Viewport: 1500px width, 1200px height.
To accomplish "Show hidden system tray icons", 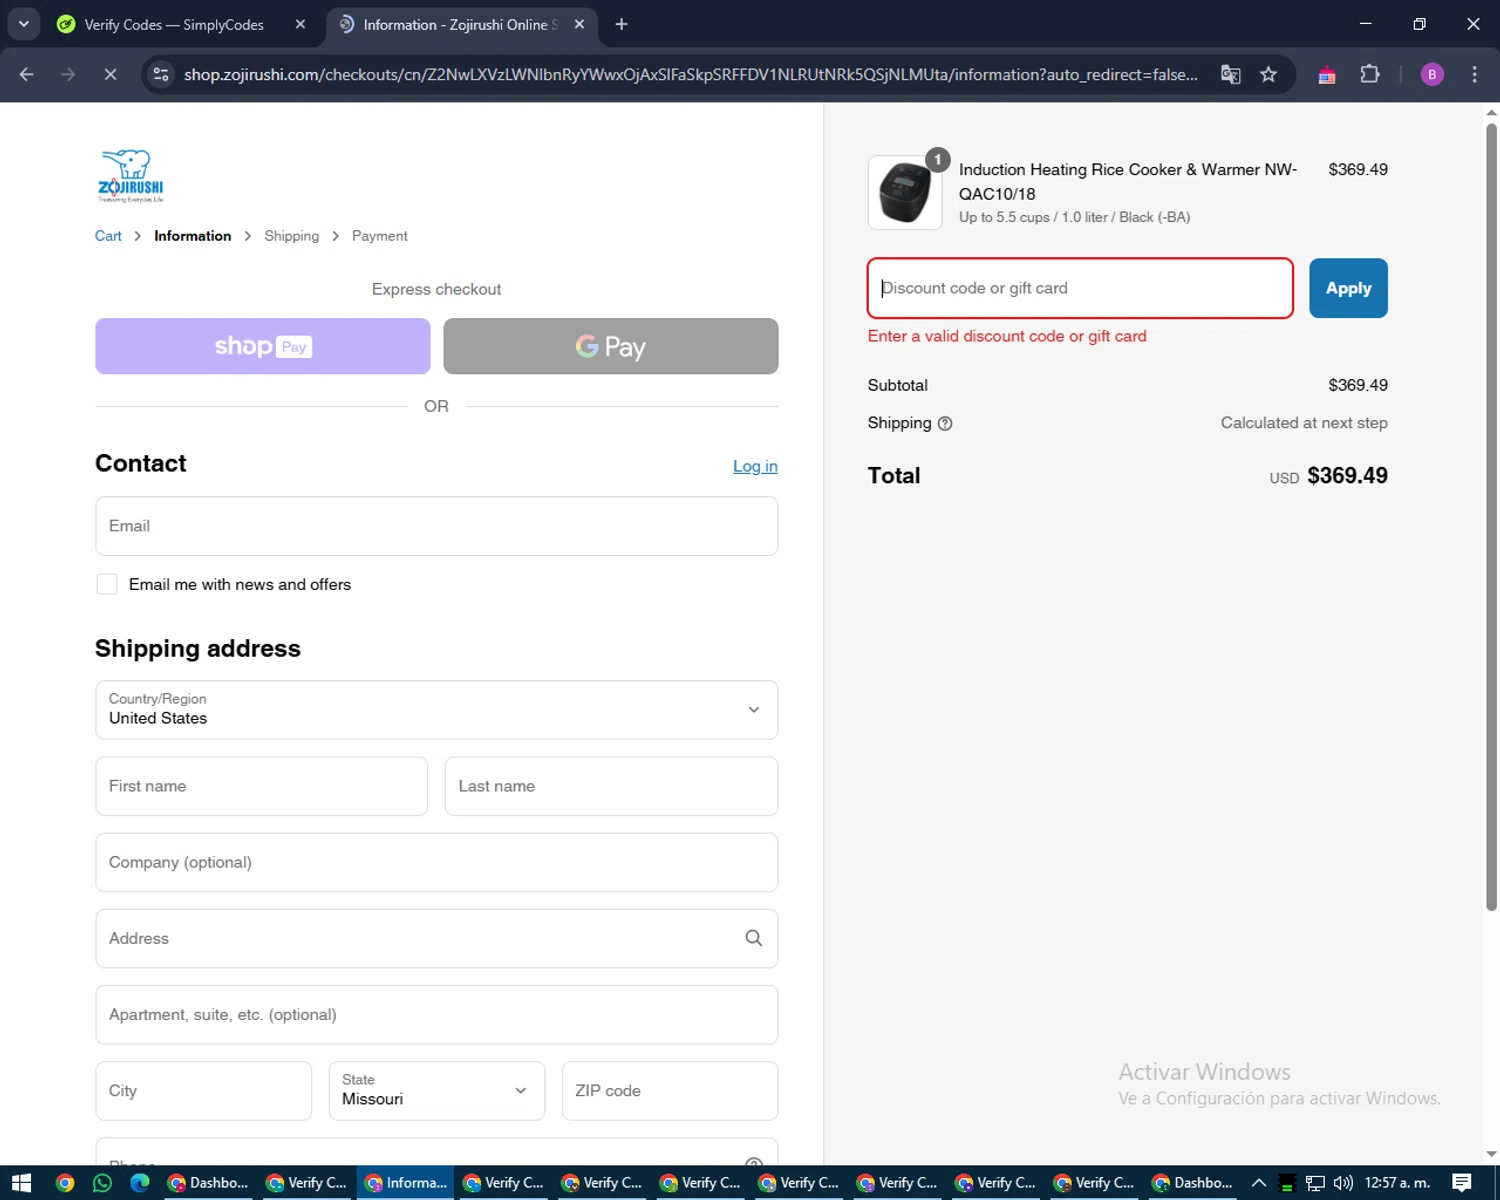I will pyautogui.click(x=1259, y=1183).
